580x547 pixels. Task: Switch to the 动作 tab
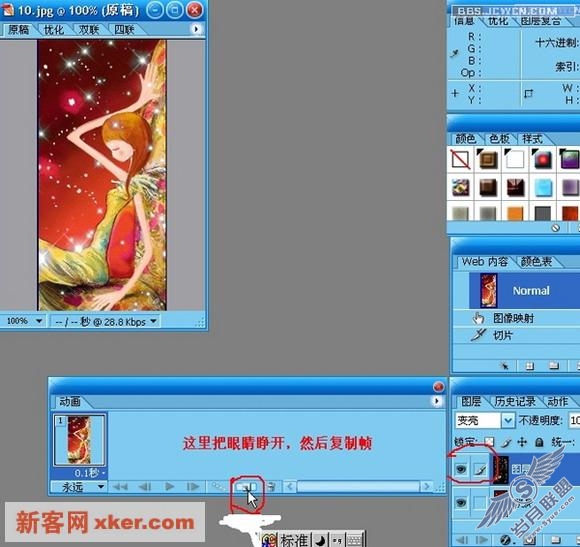click(x=557, y=401)
